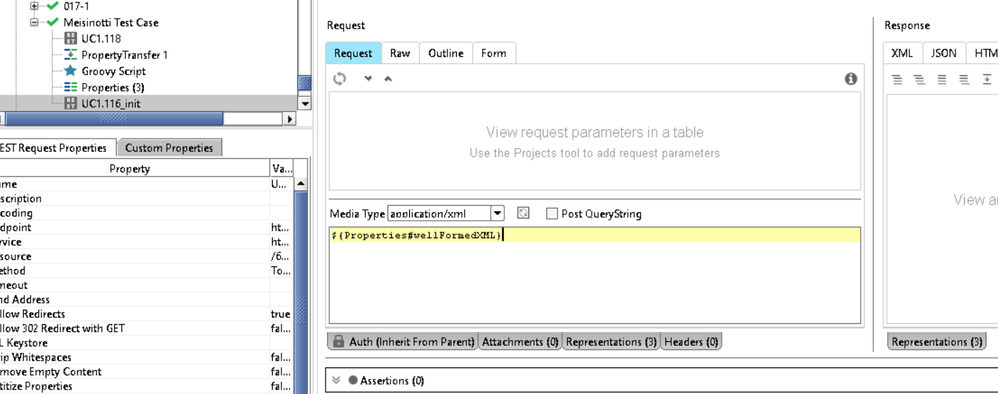Open Auth (Inherit From Parent) tab
998x394 pixels.
402,342
